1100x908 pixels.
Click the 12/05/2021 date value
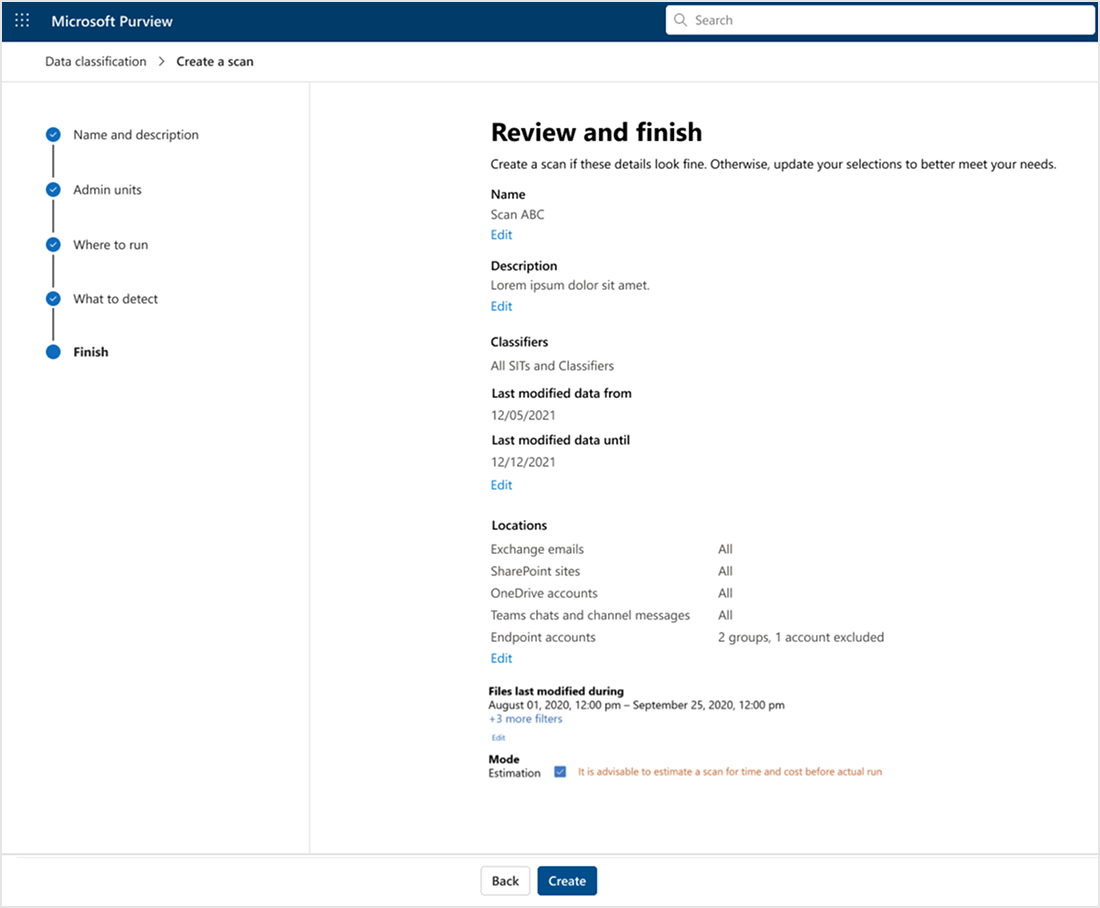pos(523,415)
